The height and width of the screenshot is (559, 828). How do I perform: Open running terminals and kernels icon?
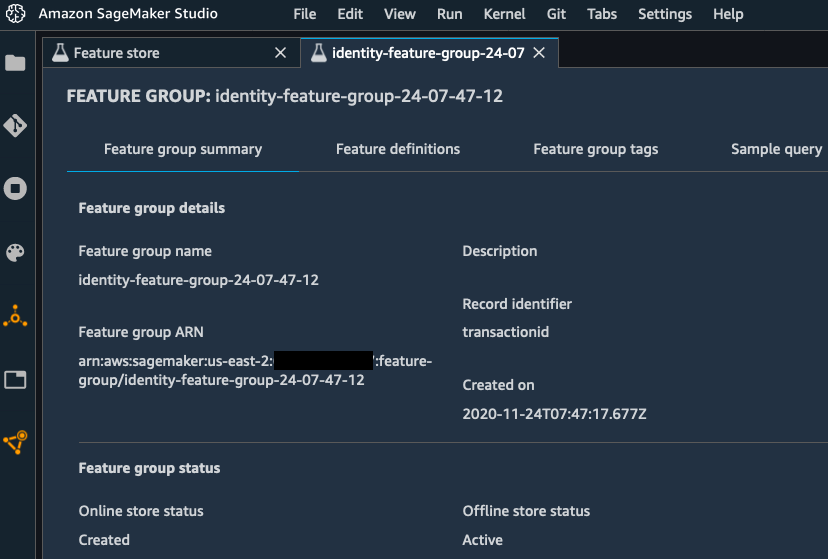point(15,188)
